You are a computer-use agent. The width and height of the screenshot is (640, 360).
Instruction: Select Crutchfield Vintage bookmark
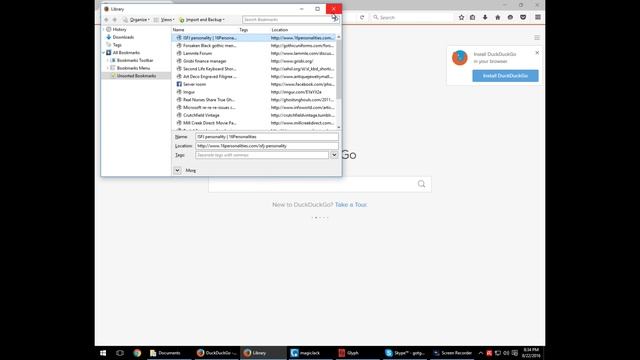pos(254,116)
